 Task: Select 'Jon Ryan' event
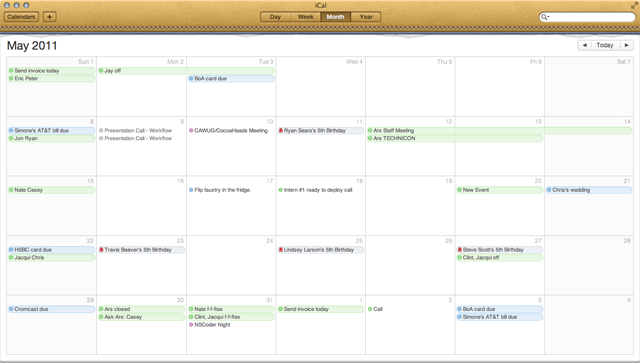[x=51, y=138]
